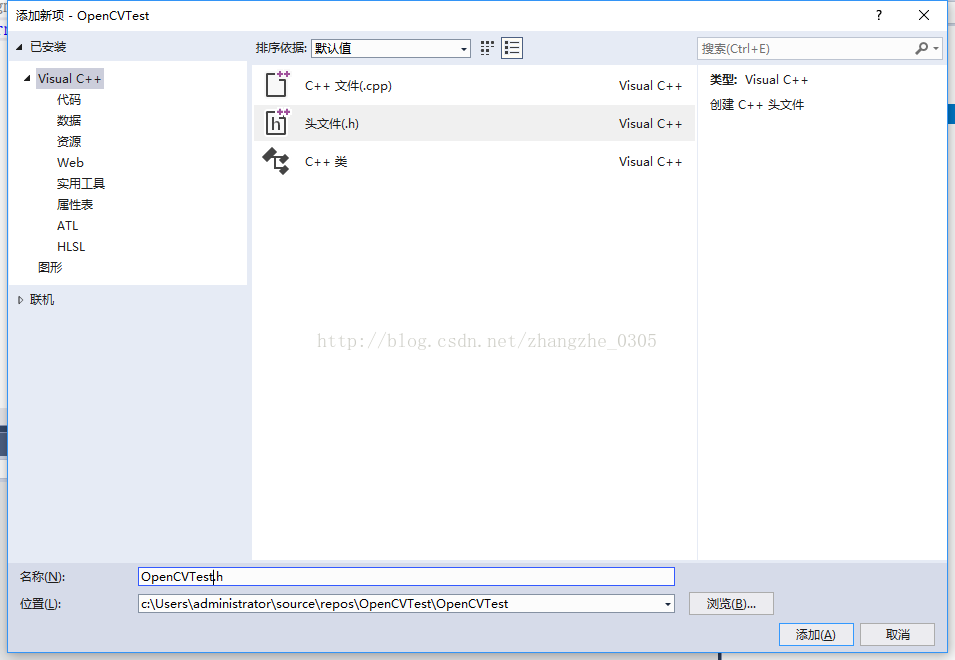Select the ATL category
955x660 pixels.
click(68, 226)
